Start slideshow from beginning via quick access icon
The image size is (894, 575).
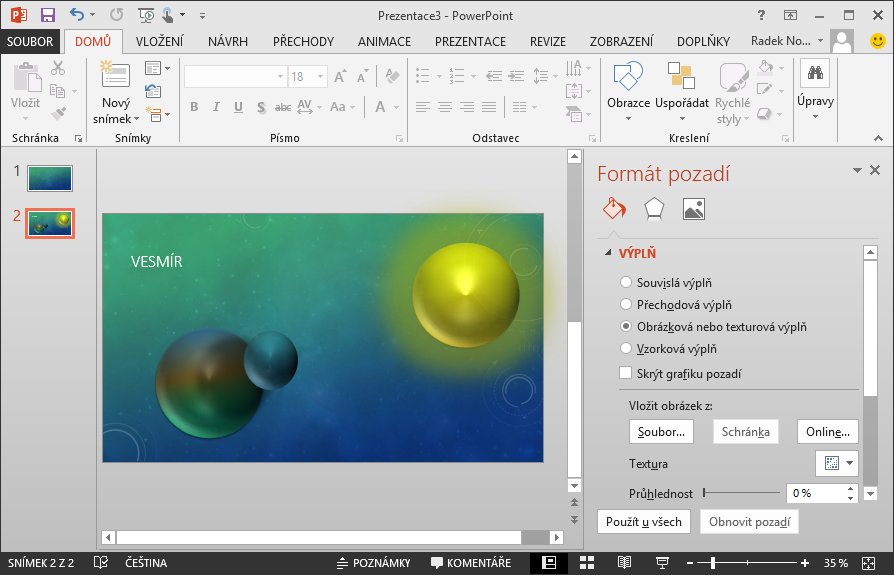(146, 15)
